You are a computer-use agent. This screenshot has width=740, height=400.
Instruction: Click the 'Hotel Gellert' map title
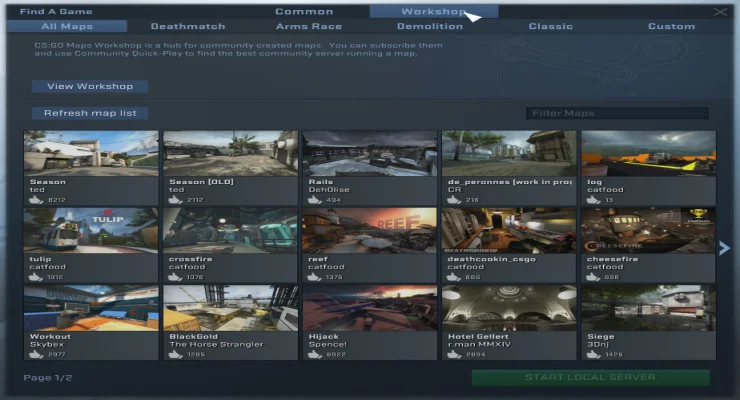478,336
